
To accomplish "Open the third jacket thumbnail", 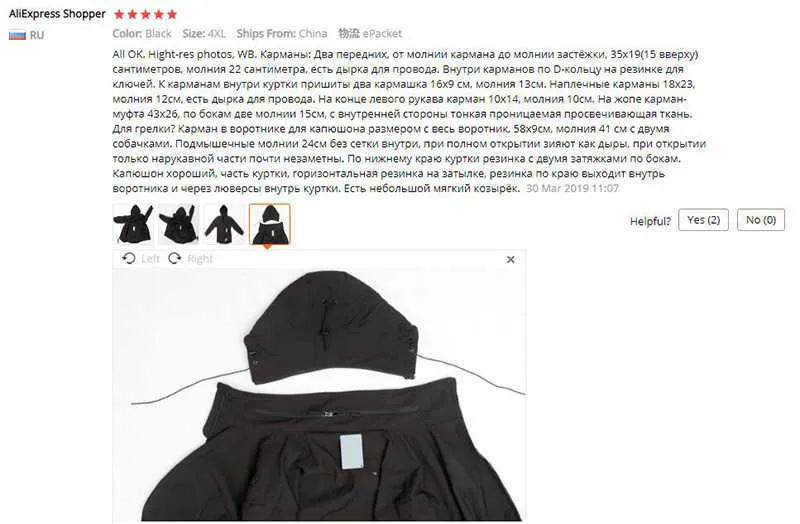I will 224,224.
